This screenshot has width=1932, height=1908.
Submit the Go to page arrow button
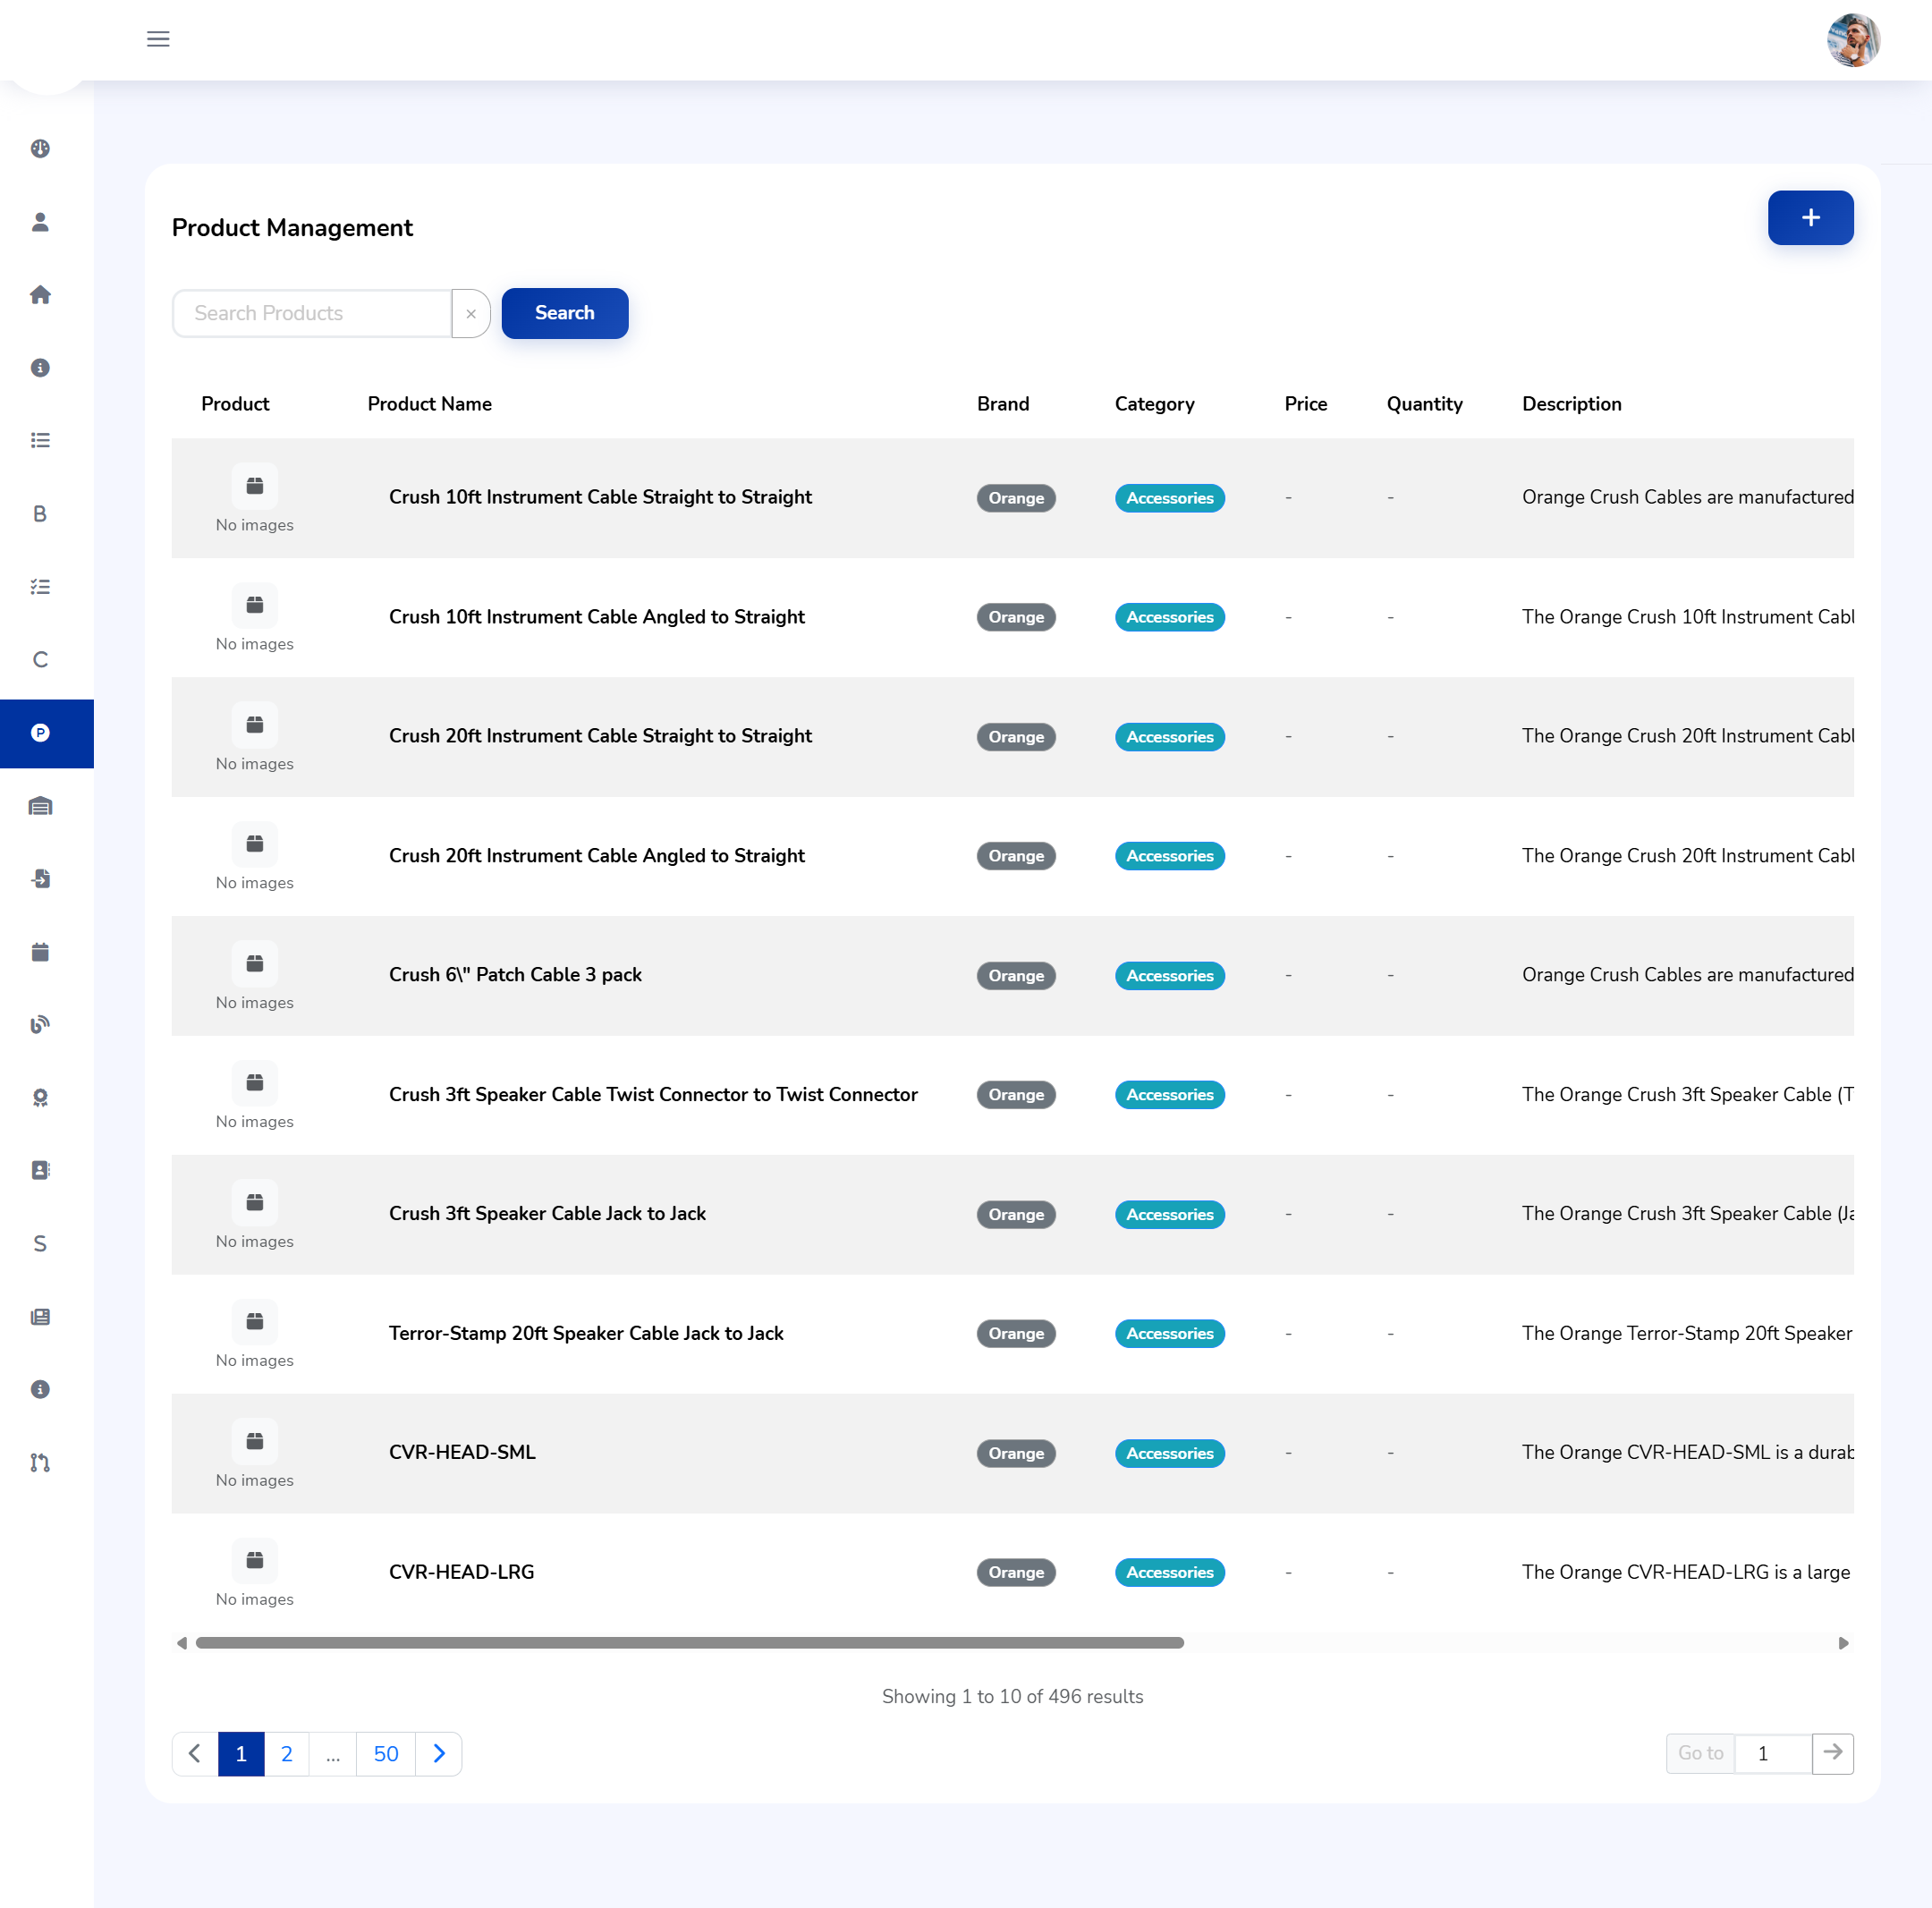[x=1832, y=1753]
